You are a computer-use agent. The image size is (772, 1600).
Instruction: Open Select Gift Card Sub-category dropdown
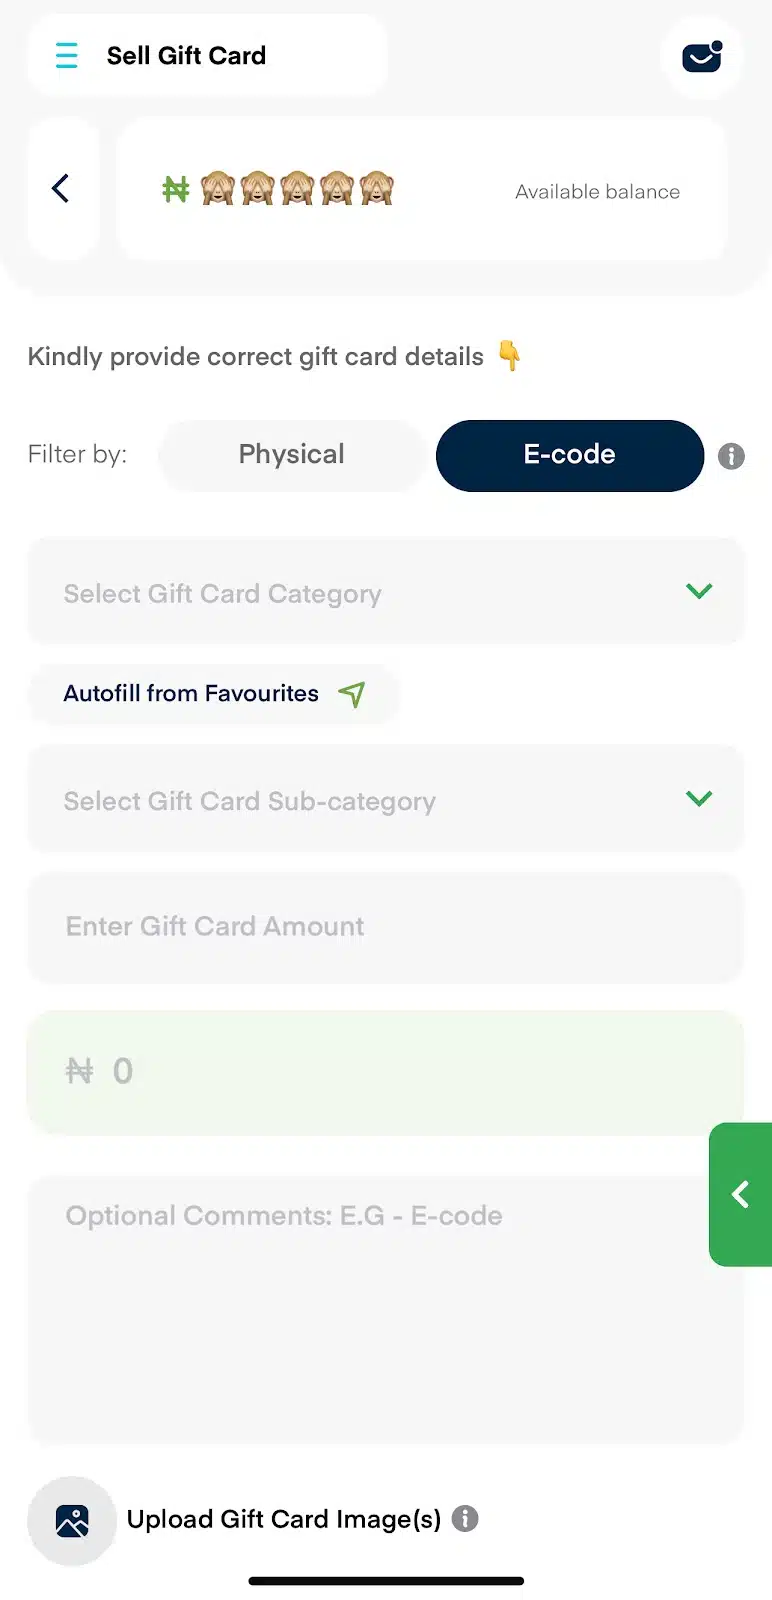(386, 799)
